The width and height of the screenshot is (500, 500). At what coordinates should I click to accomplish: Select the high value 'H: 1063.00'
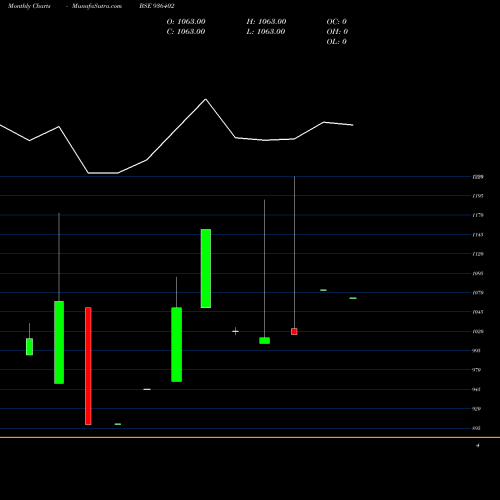click(x=266, y=22)
